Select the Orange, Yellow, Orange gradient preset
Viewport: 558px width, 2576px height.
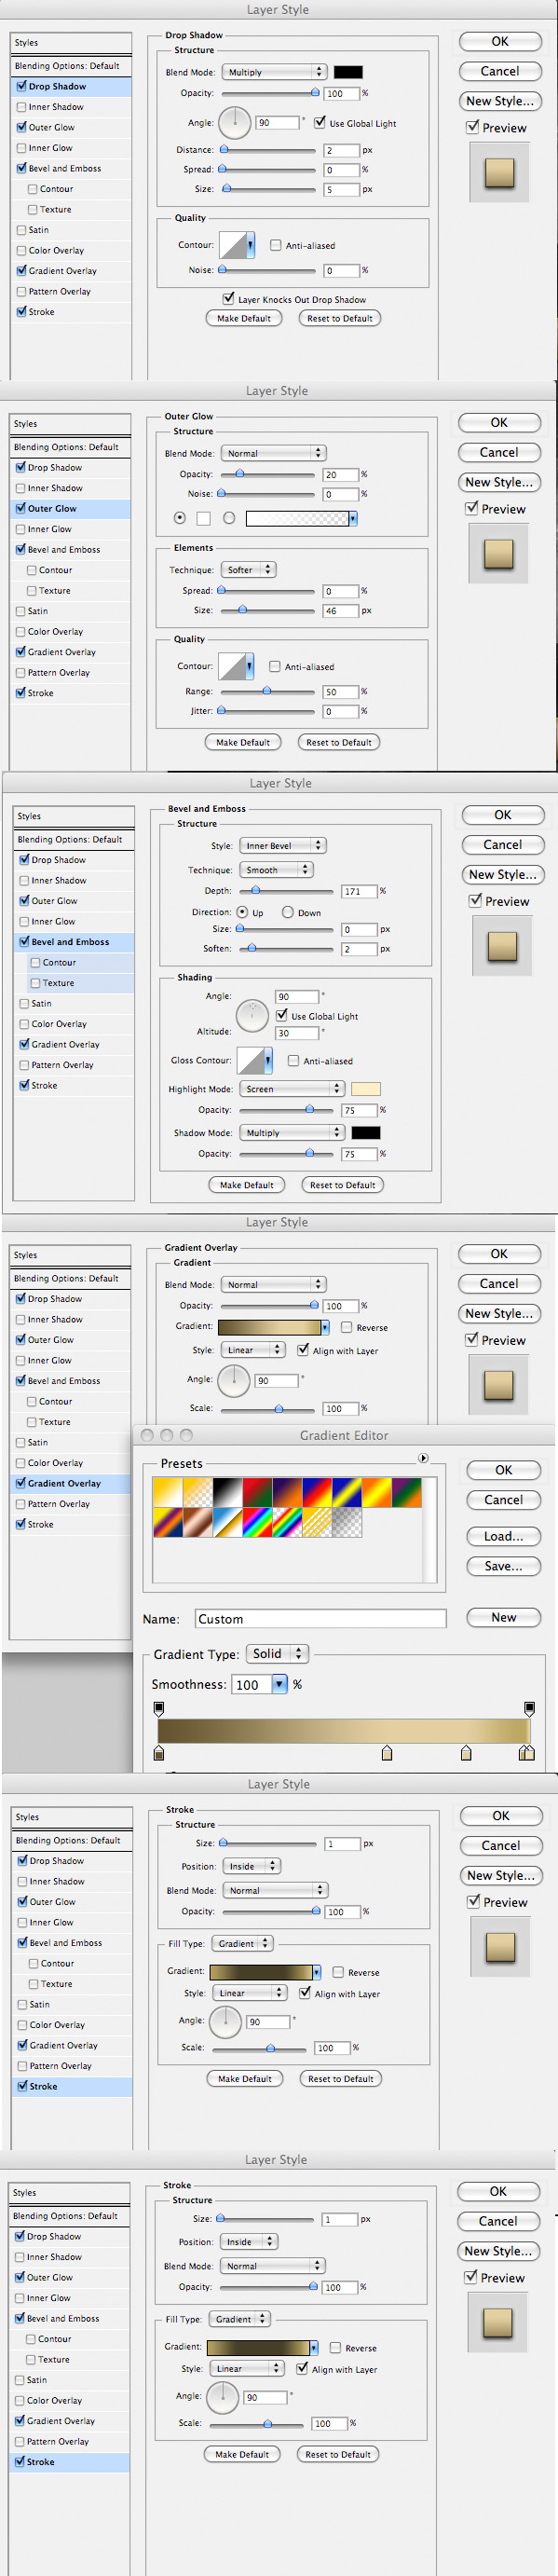(x=377, y=1492)
